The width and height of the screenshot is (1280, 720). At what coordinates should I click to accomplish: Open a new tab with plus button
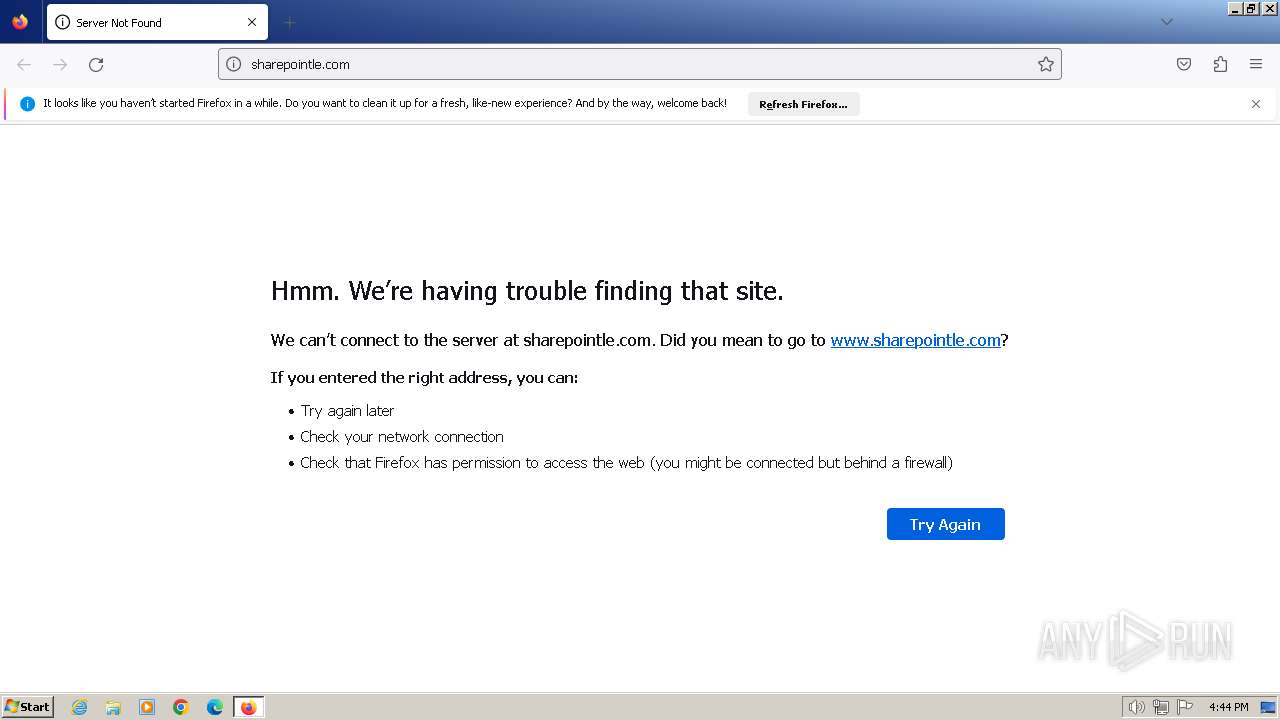point(290,22)
